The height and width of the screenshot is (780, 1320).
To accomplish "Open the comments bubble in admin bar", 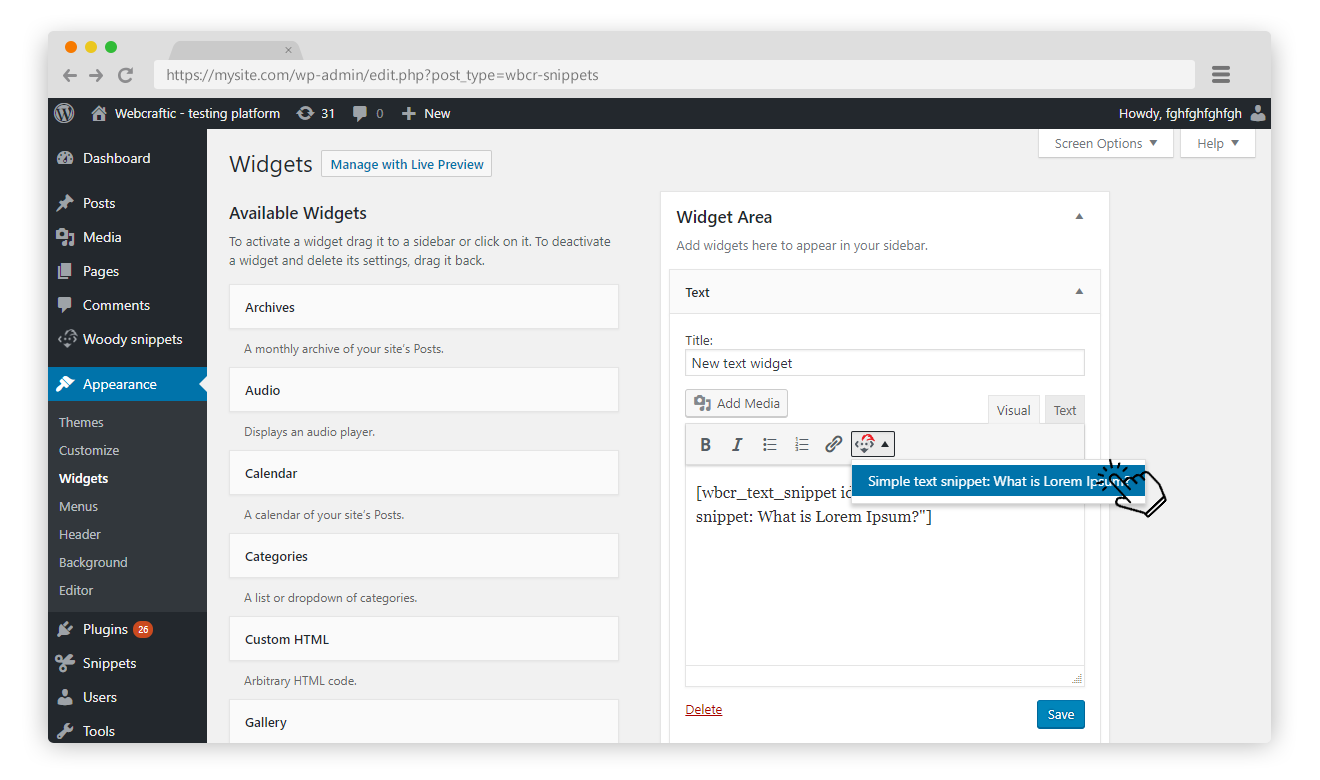I will point(360,113).
